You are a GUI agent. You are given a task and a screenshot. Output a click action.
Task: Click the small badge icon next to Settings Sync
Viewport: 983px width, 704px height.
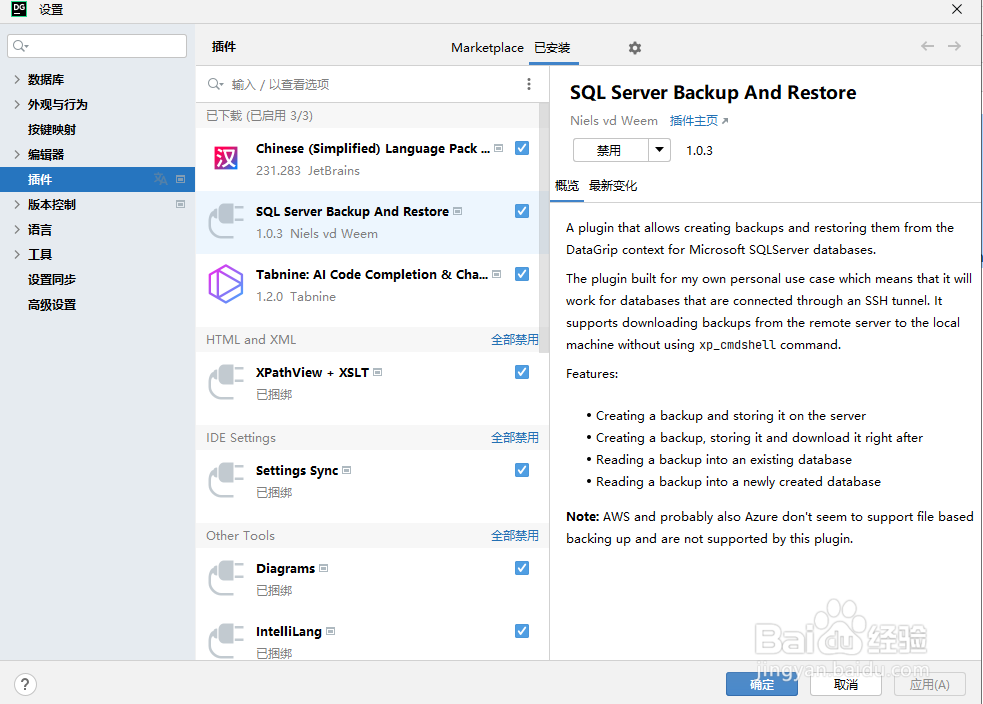[347, 470]
